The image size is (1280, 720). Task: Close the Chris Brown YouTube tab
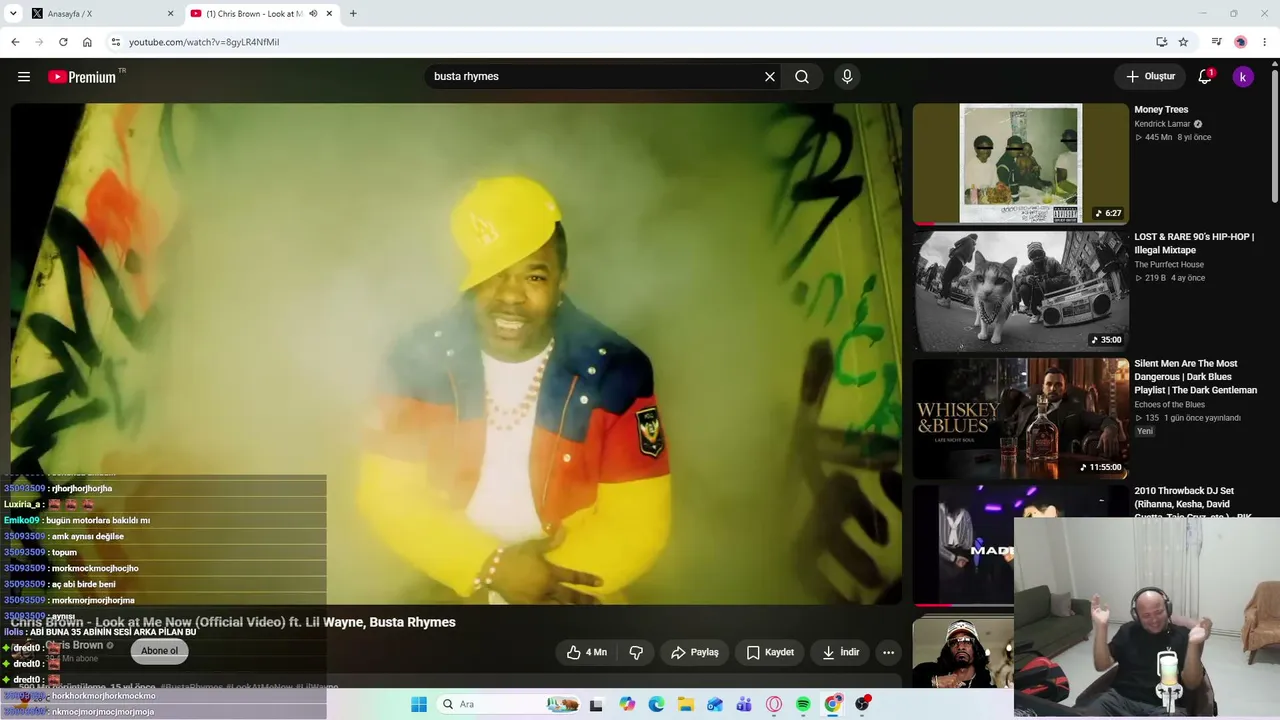tap(329, 13)
